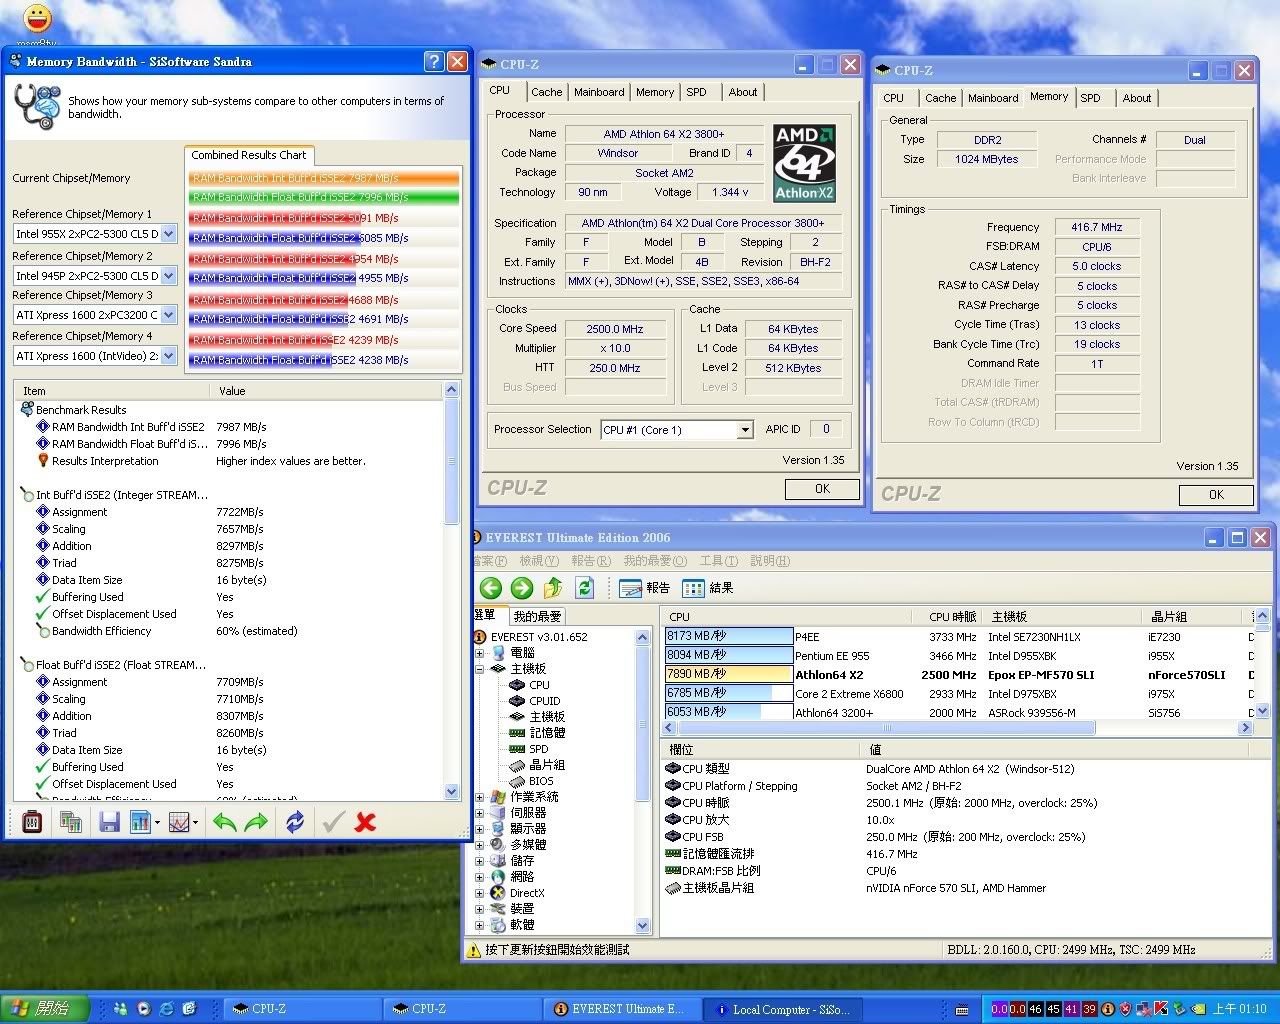Switch to About tab in right CPU-Z window
The height and width of the screenshot is (1024, 1280).
pos(1136,98)
